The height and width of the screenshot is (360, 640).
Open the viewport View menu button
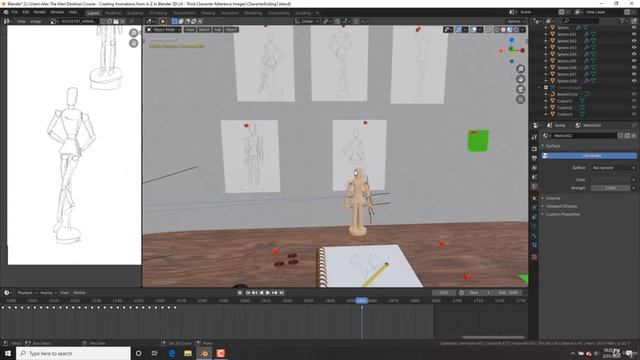[x=189, y=30]
